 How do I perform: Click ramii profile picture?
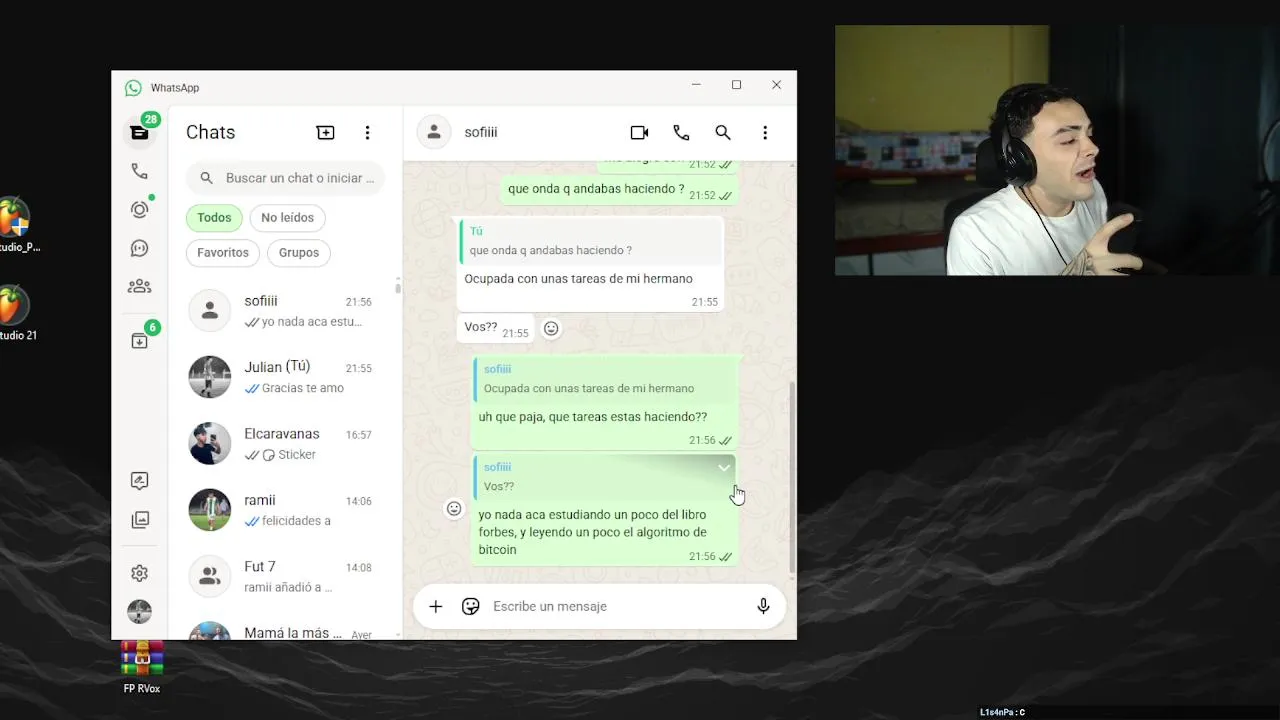click(x=210, y=510)
